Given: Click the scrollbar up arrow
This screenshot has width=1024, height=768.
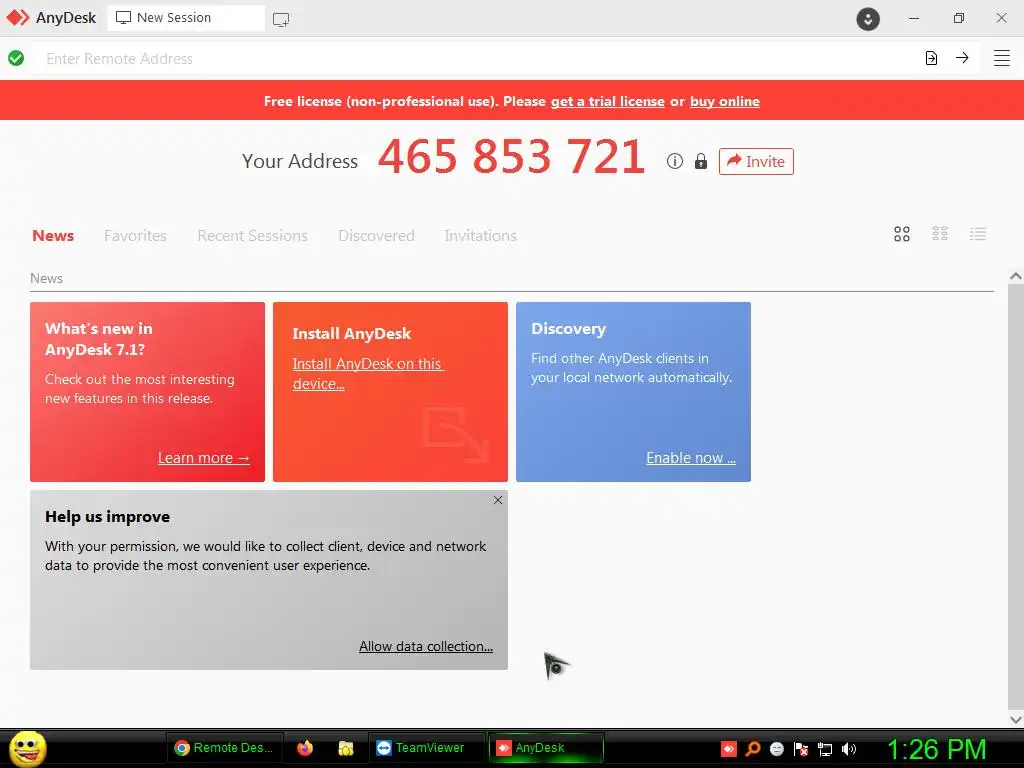Looking at the screenshot, I should (1016, 276).
